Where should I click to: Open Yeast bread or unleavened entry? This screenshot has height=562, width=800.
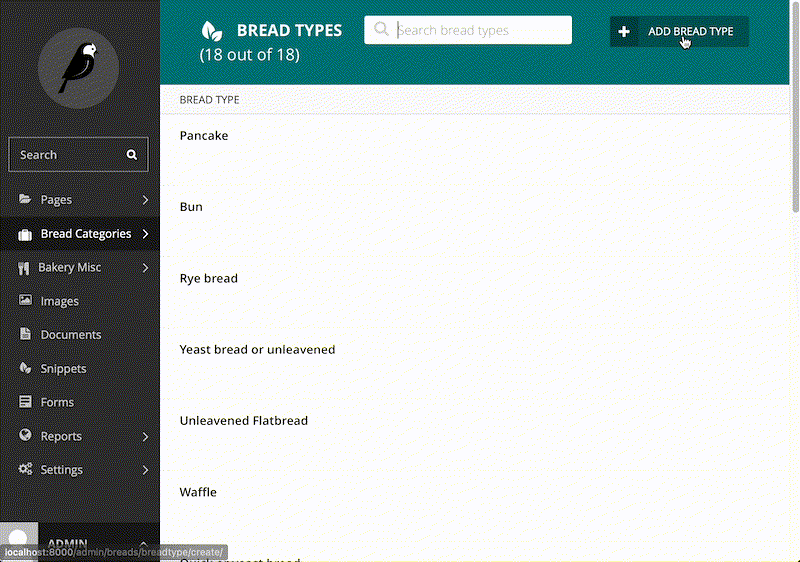(x=257, y=350)
